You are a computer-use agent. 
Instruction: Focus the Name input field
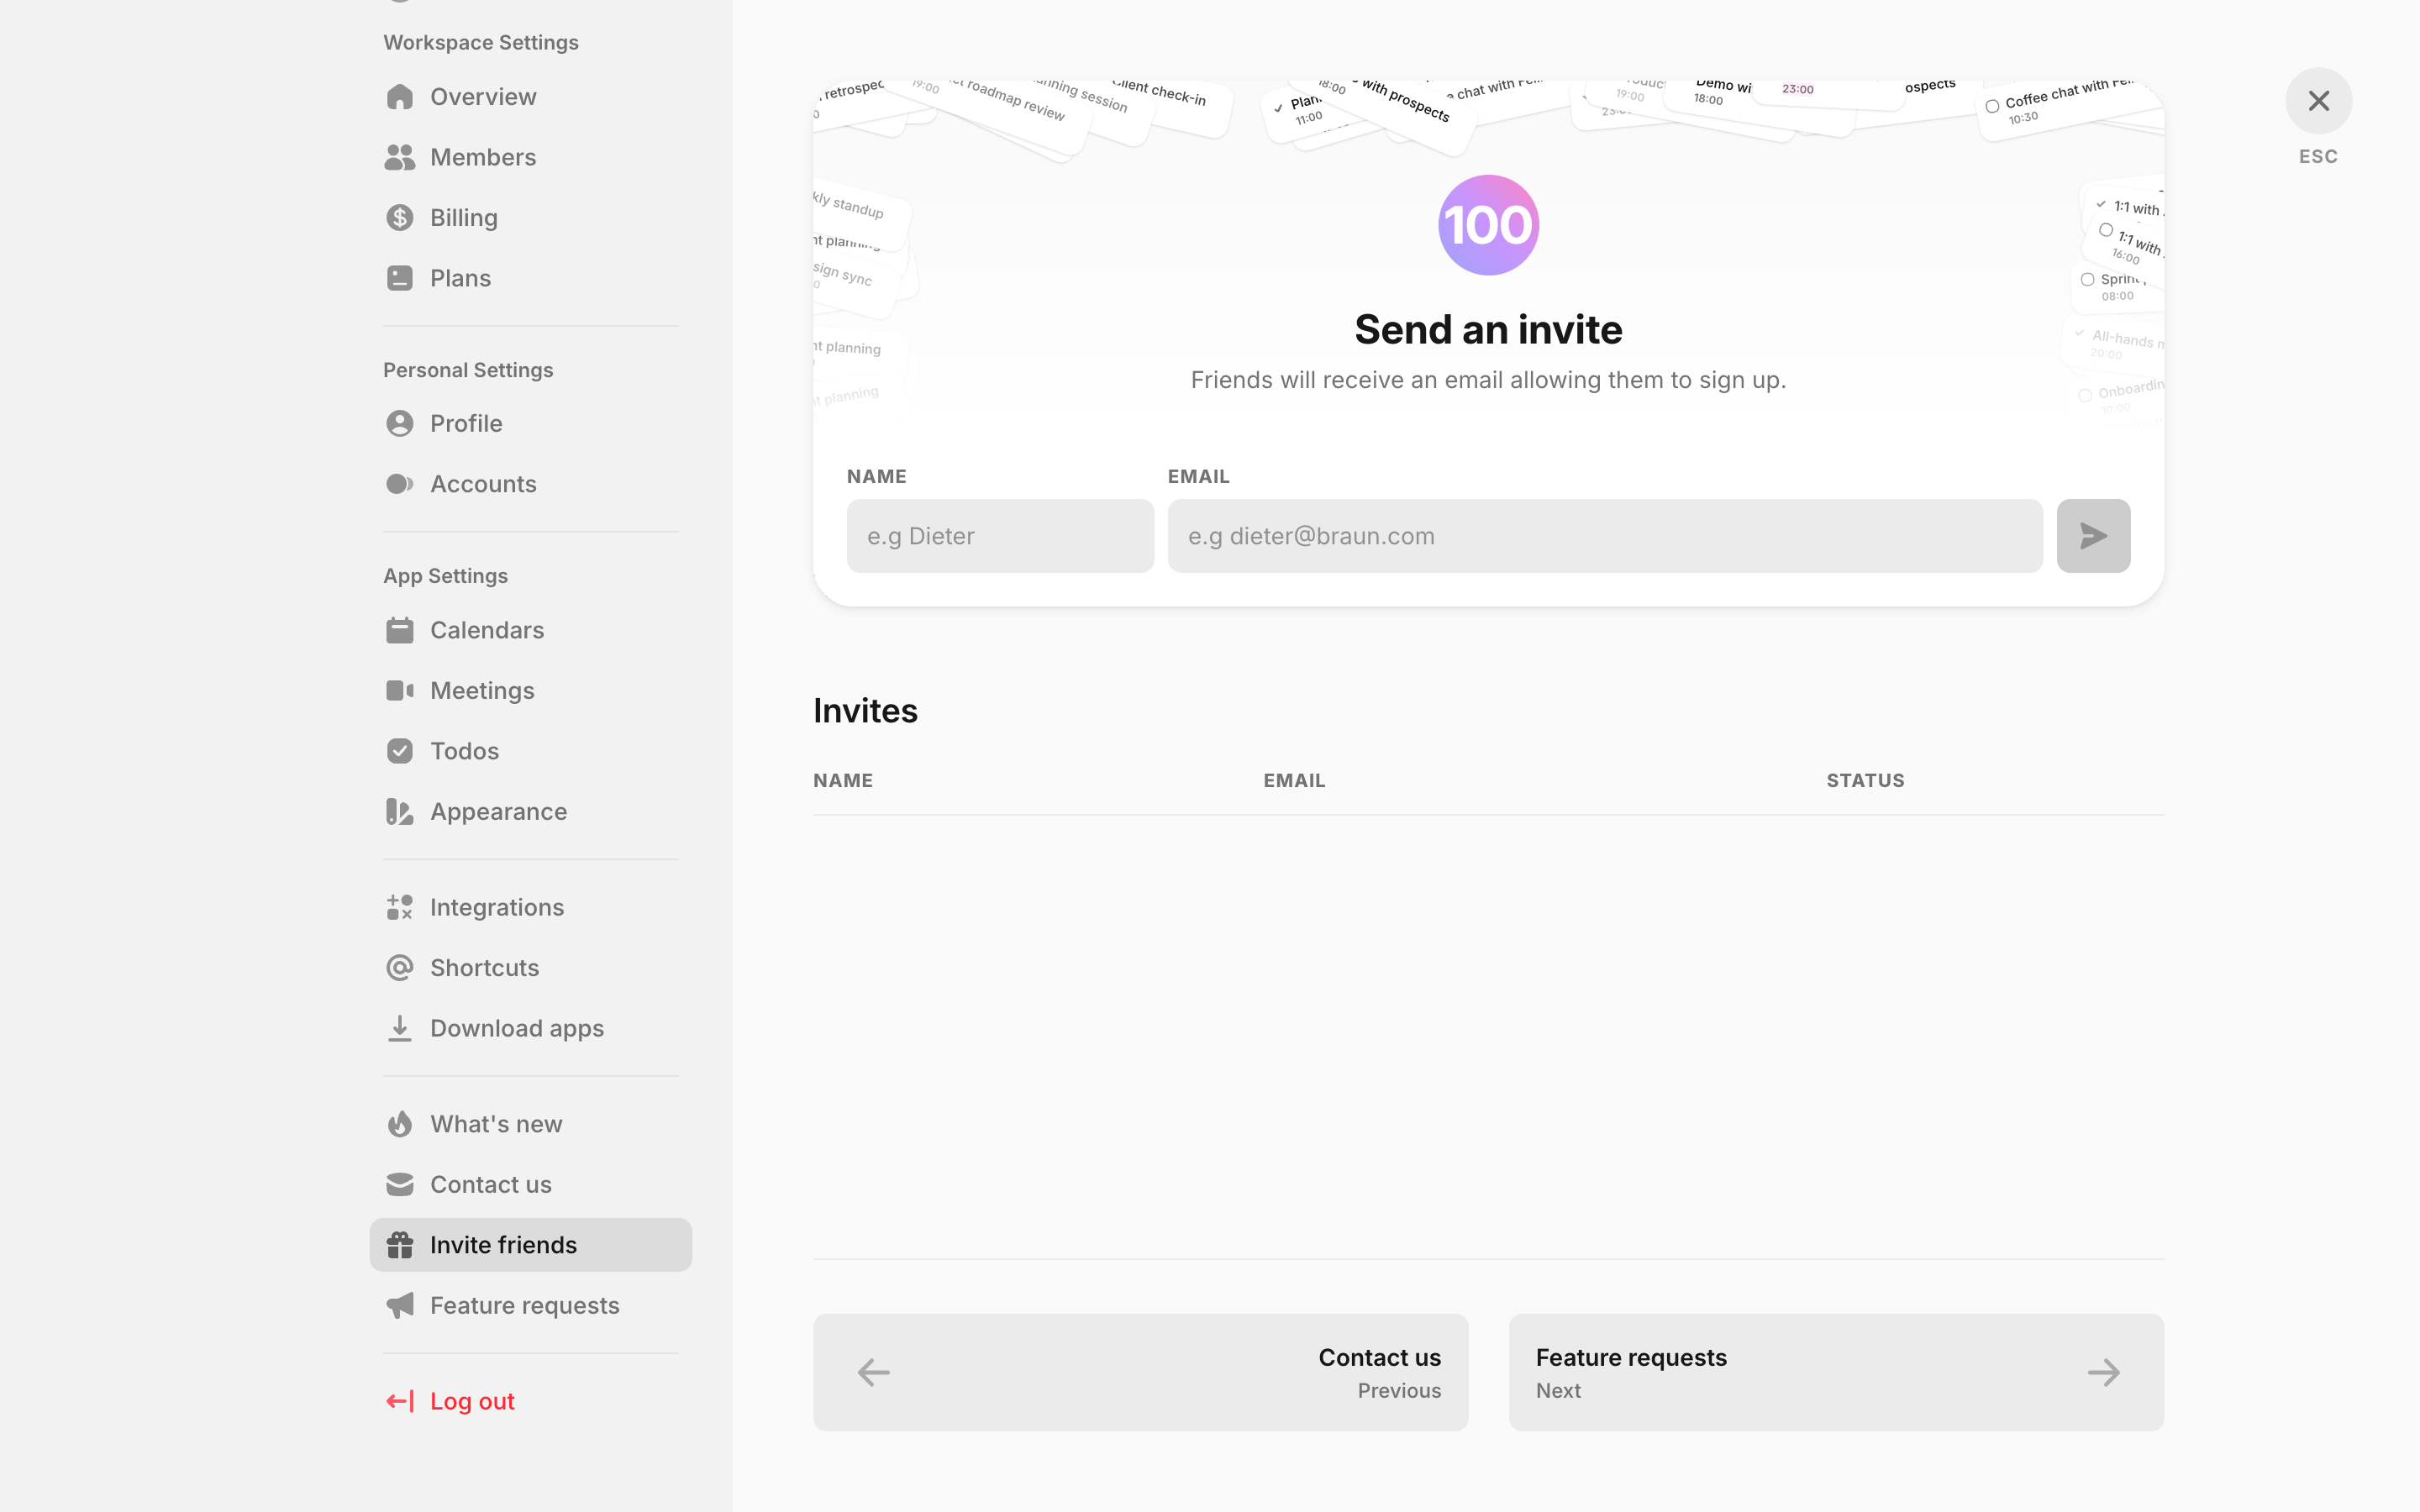(1000, 536)
